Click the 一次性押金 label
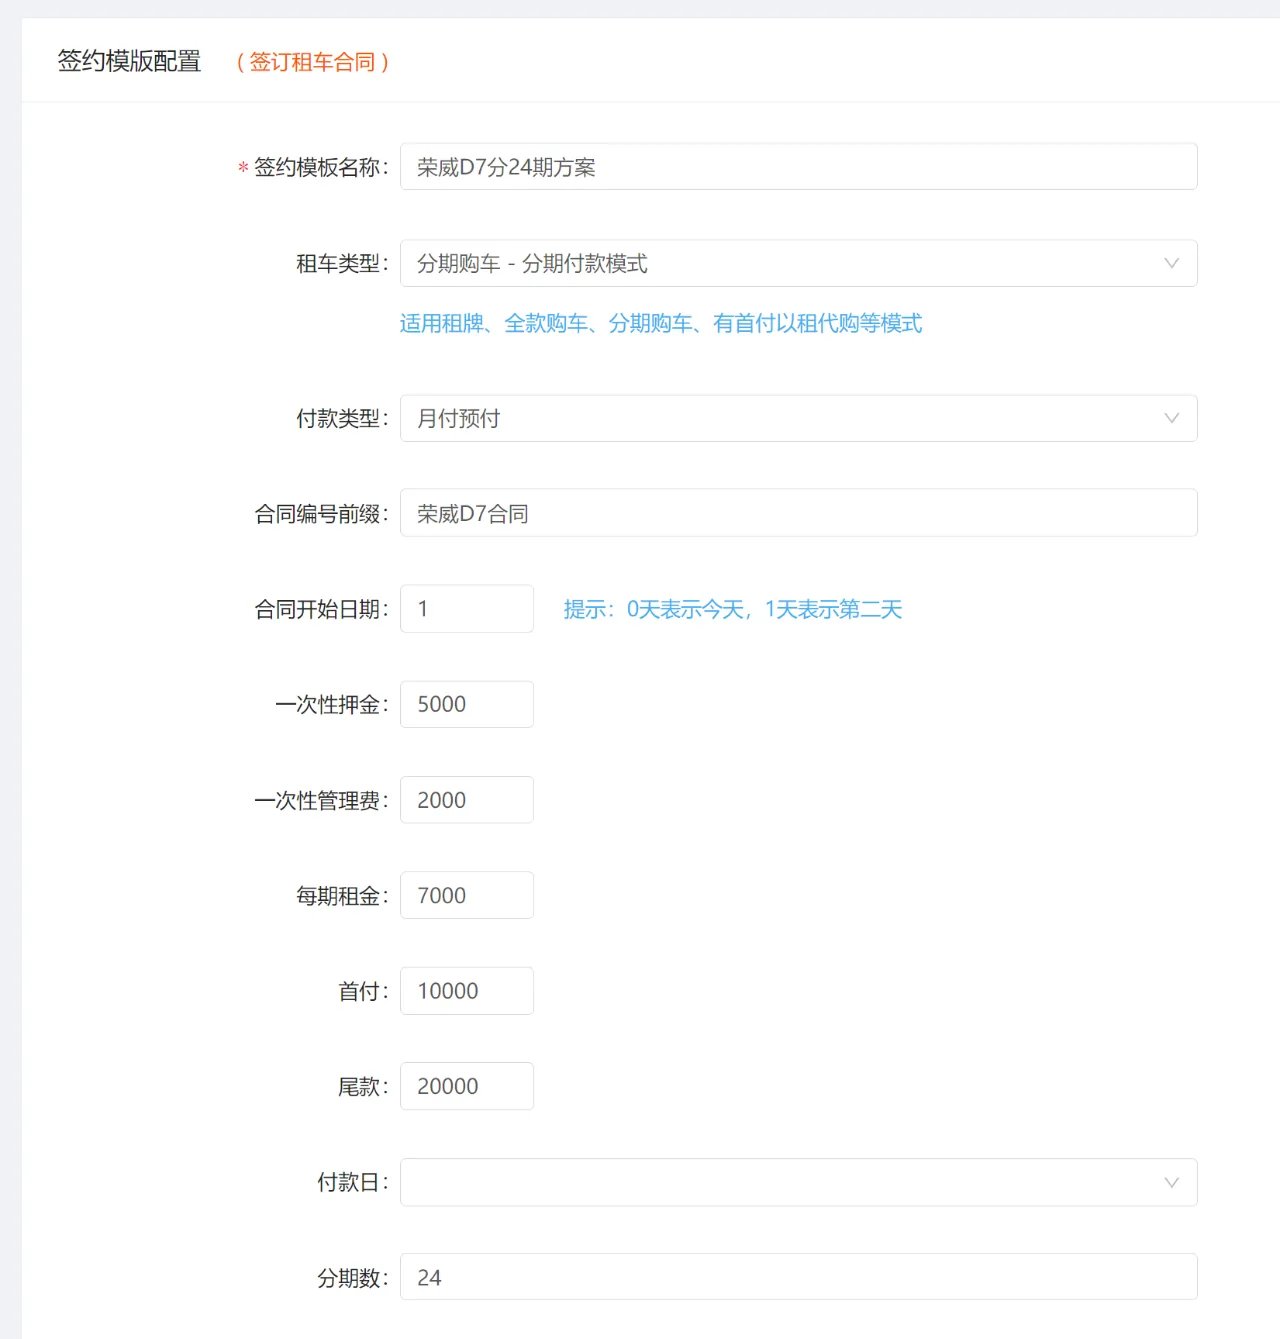 click(331, 705)
